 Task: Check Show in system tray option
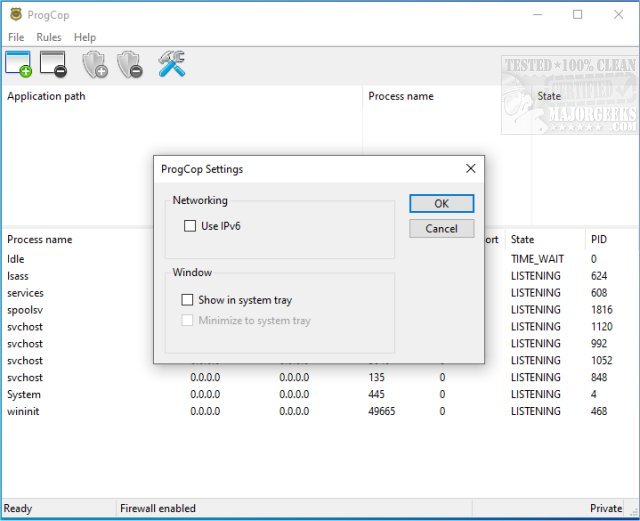(187, 300)
